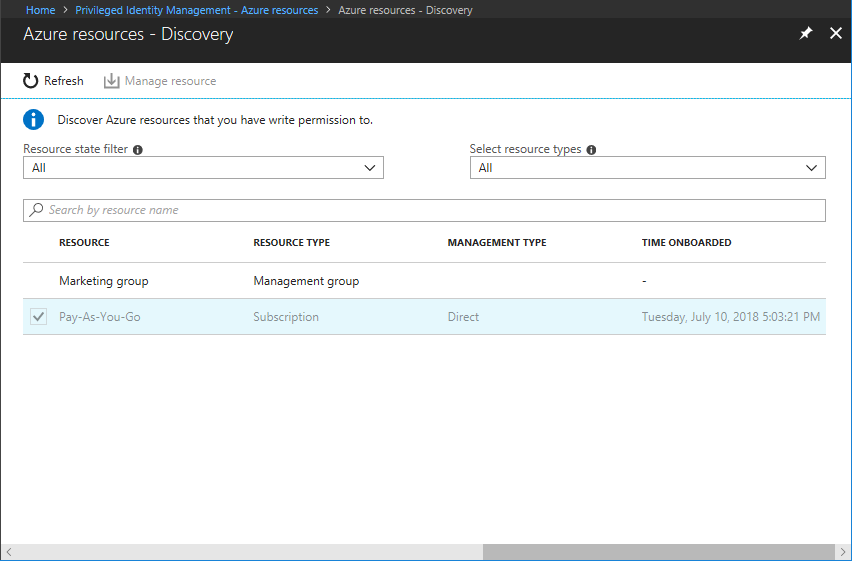Click the Select resource types info icon
The width and height of the screenshot is (852, 561).
592,150
